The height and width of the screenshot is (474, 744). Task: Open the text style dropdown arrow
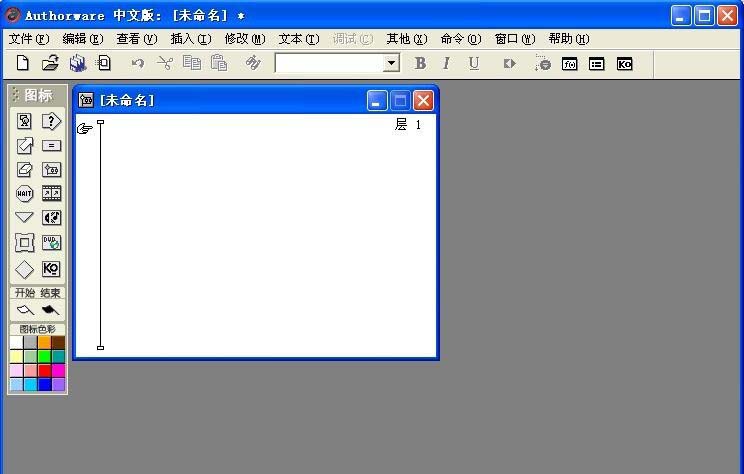pos(391,63)
